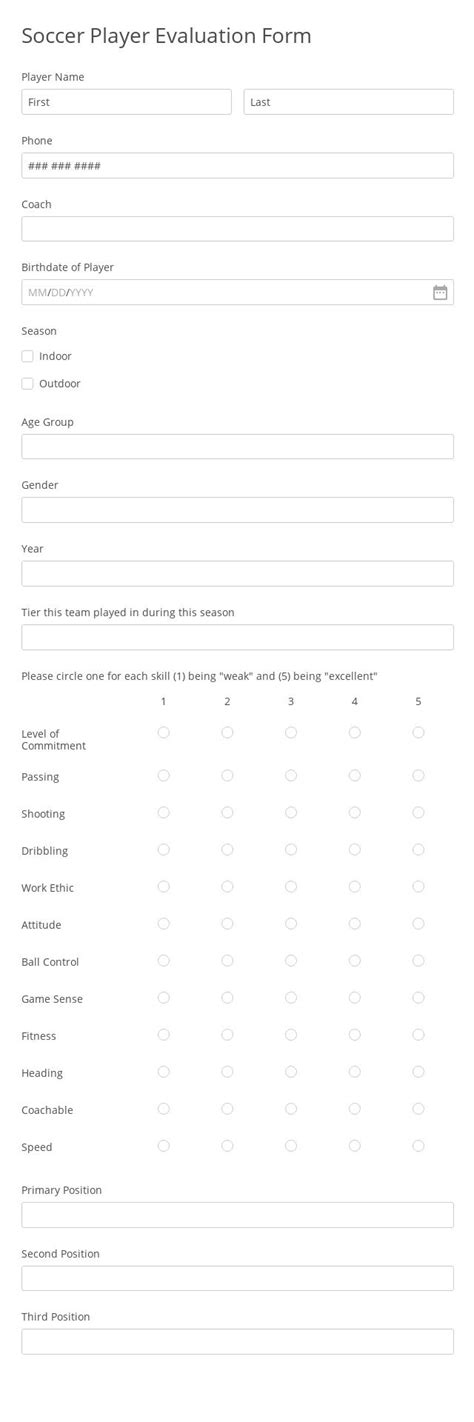This screenshot has width=474, height=1422.
Task: Focus the Birthdate of Player field
Action: coord(238,292)
